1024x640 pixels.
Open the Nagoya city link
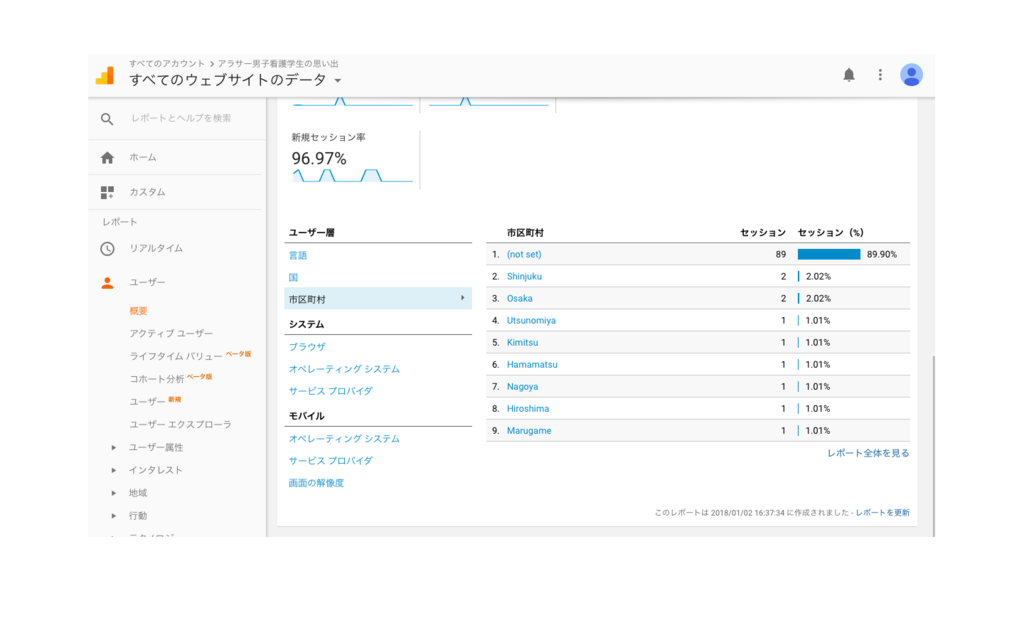(x=522, y=387)
